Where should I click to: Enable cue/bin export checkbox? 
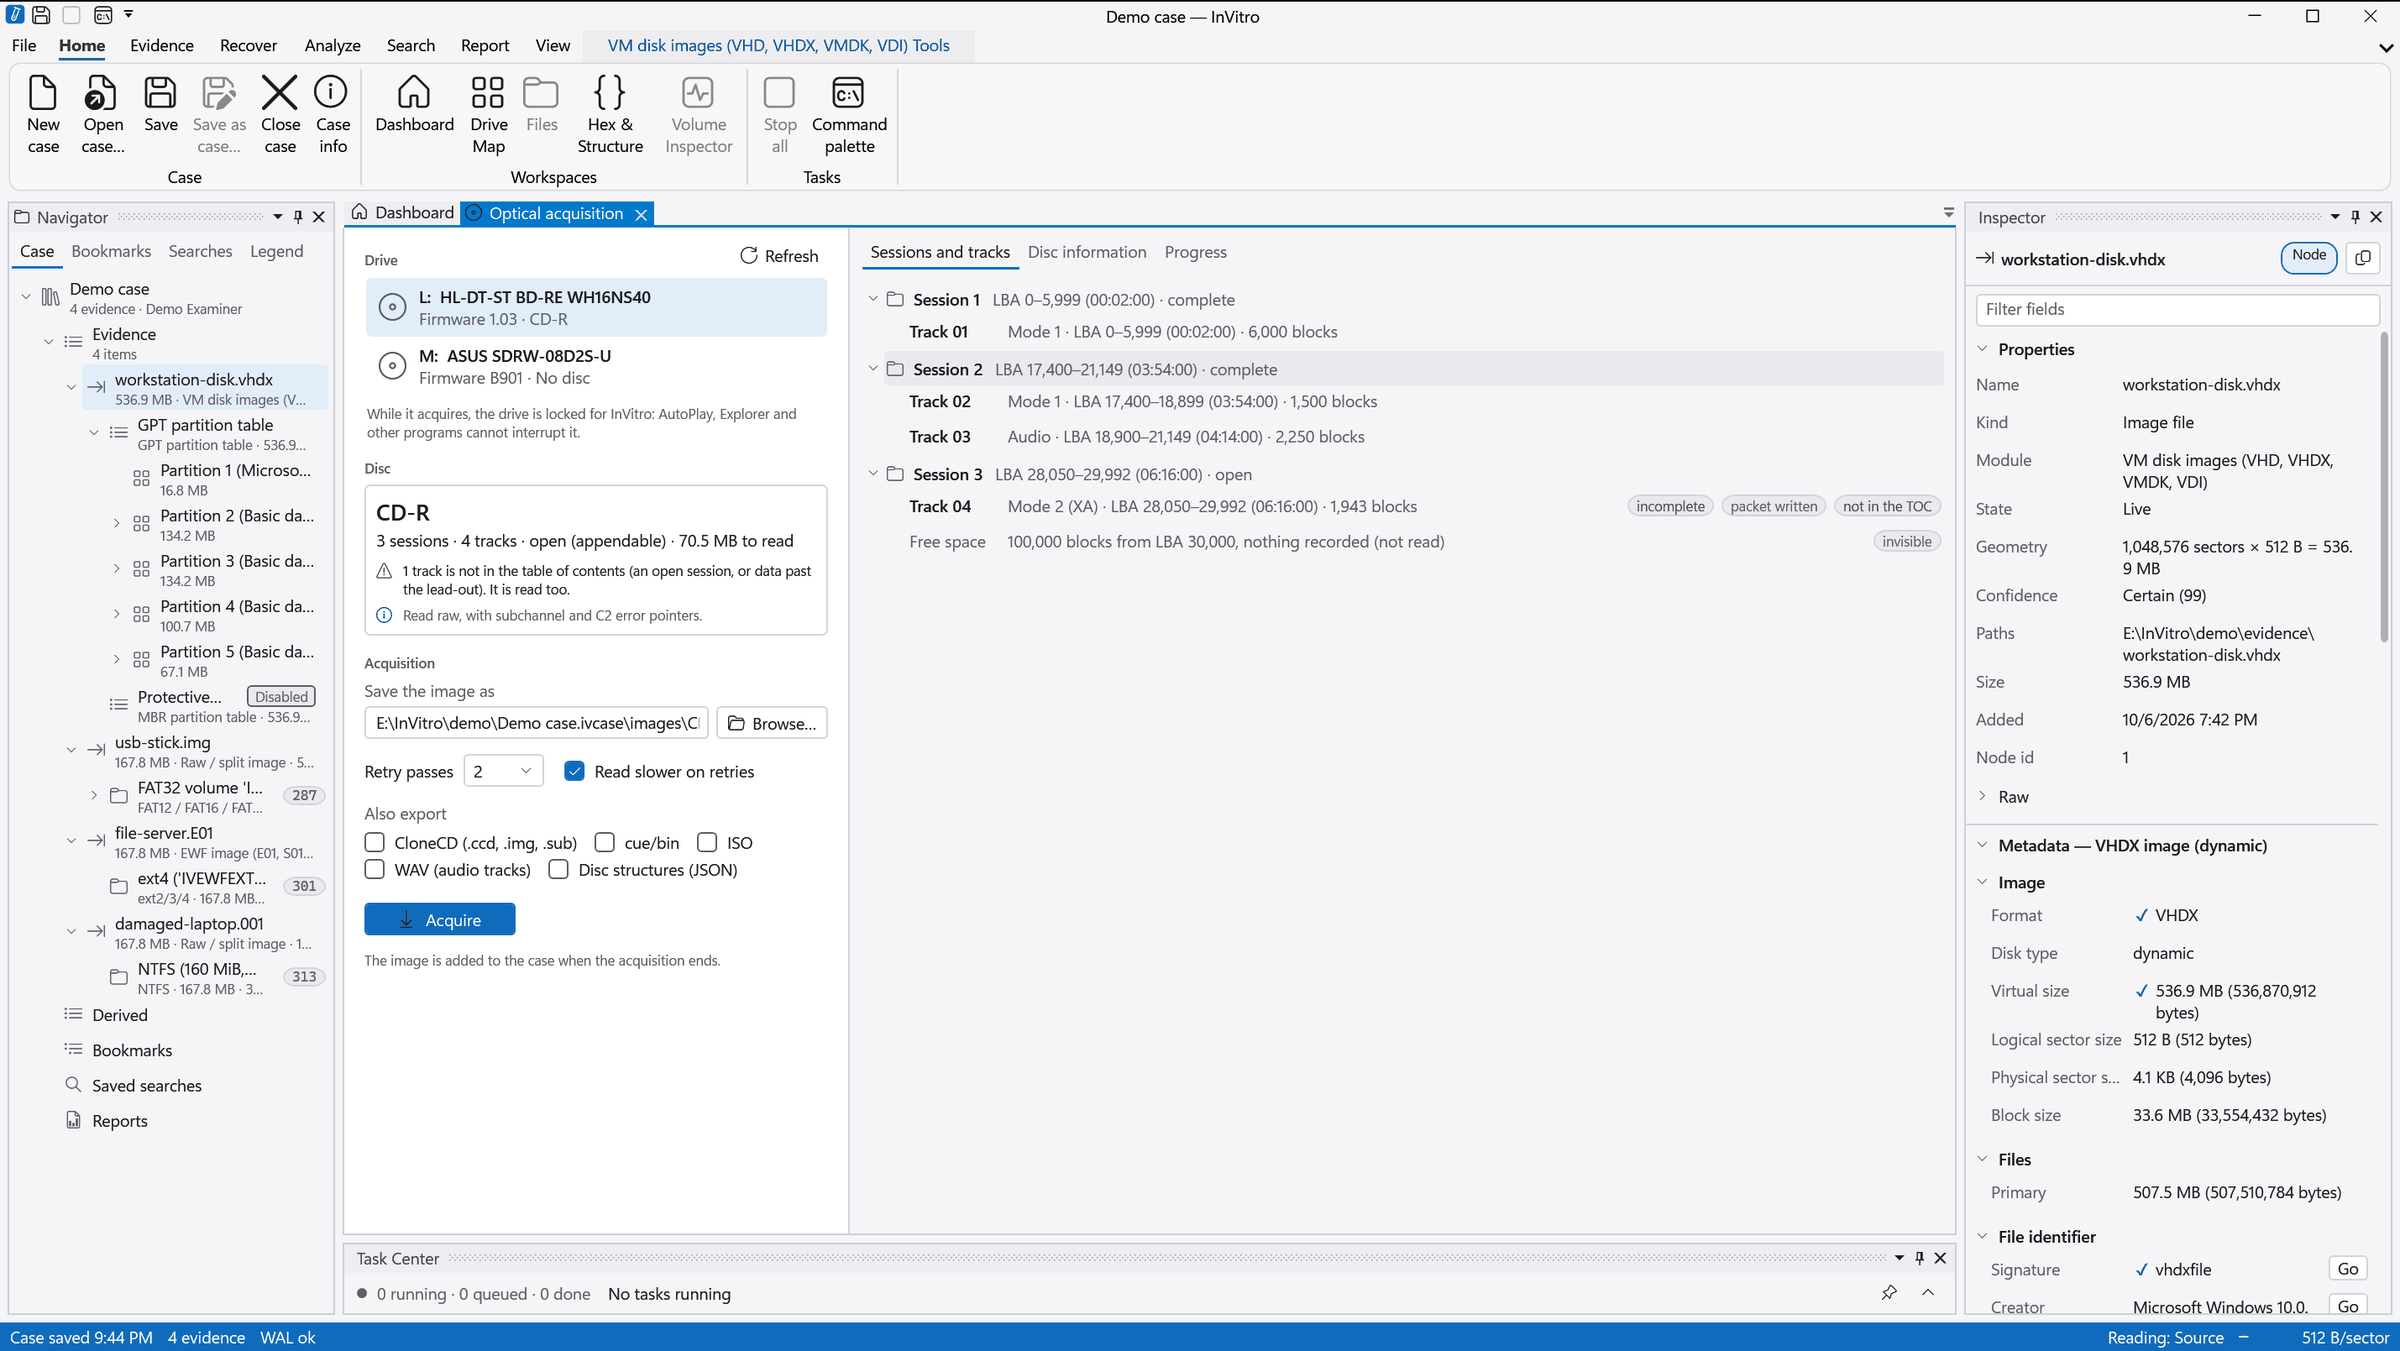(605, 842)
